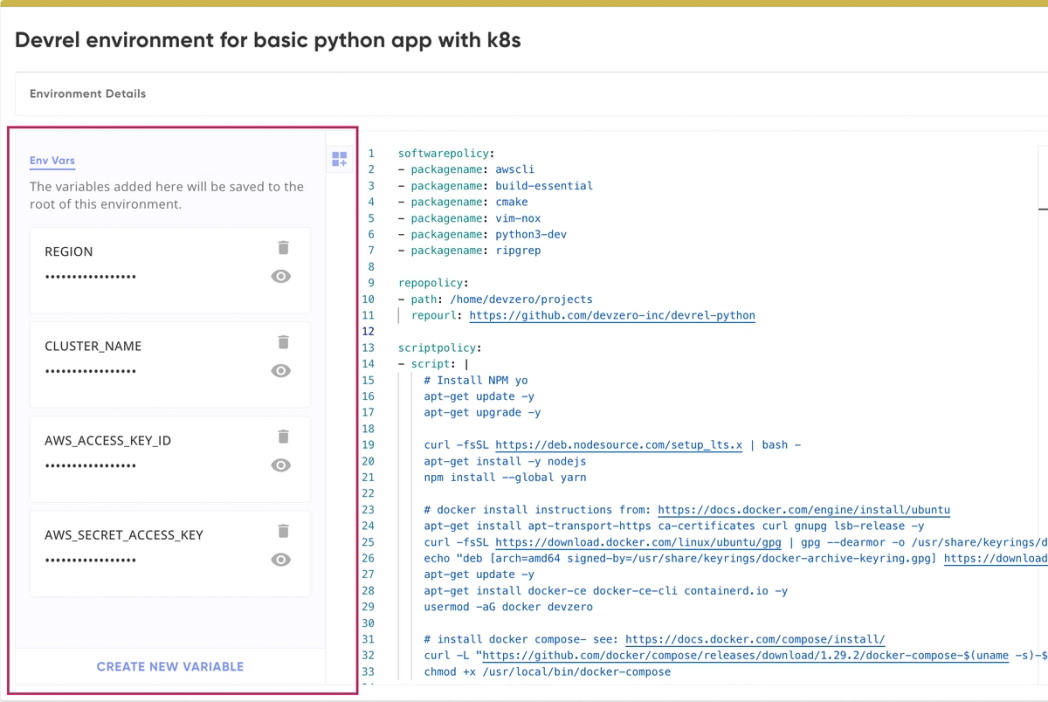The width and height of the screenshot is (1048, 702).
Task: Delete the AWS_SECRET_ACCESS_KEY variable
Action: (283, 531)
